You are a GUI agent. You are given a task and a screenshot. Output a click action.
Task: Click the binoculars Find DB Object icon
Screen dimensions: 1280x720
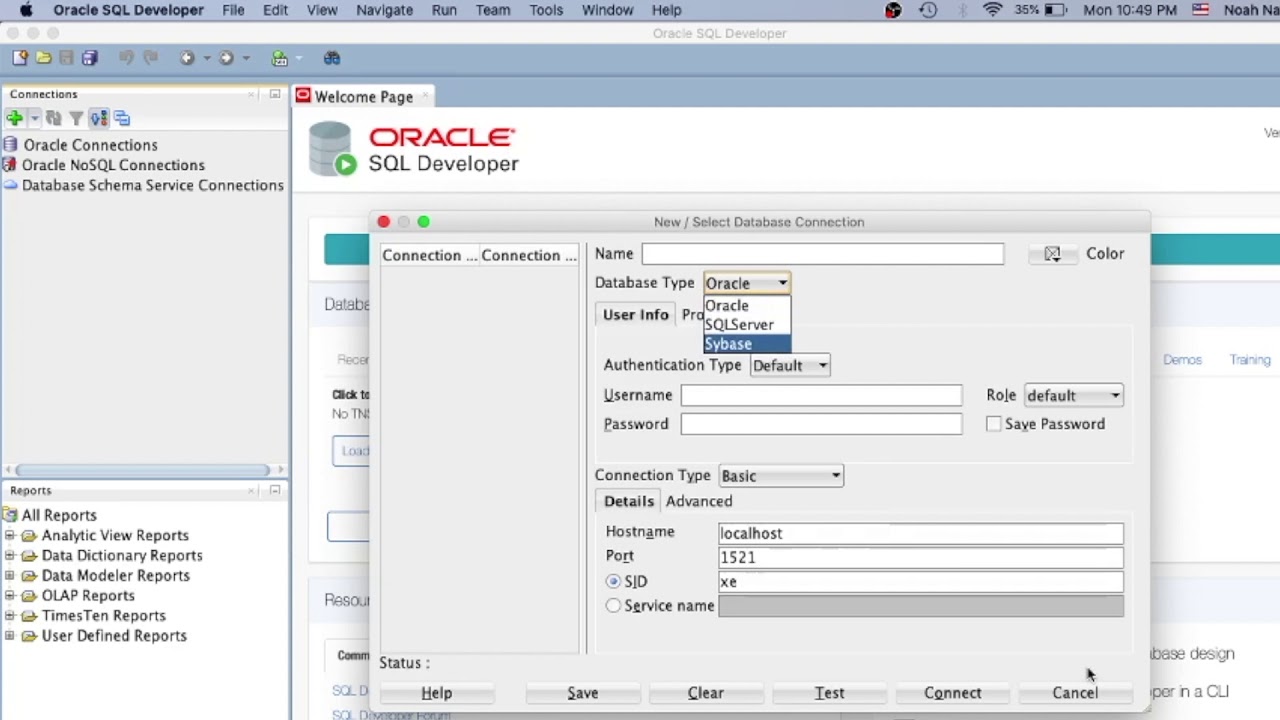[332, 58]
